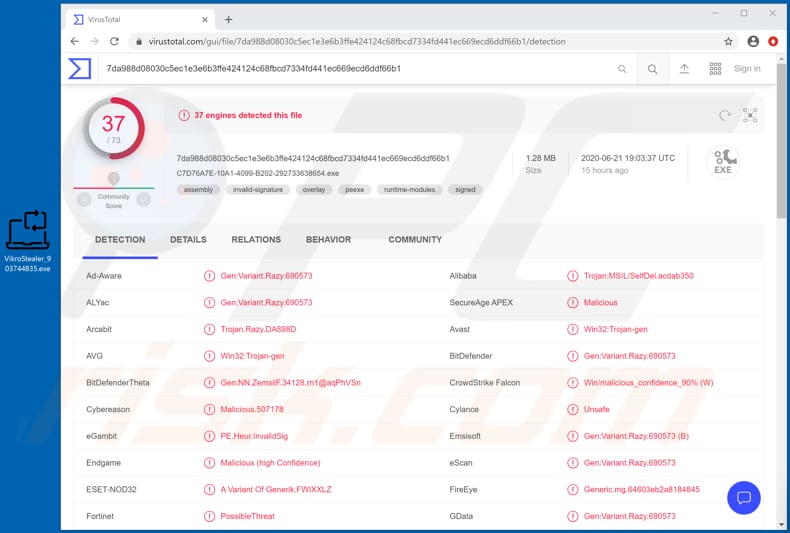The width and height of the screenshot is (790, 533).
Task: Click PossibleThreat Fortinet result
Action: (247, 516)
